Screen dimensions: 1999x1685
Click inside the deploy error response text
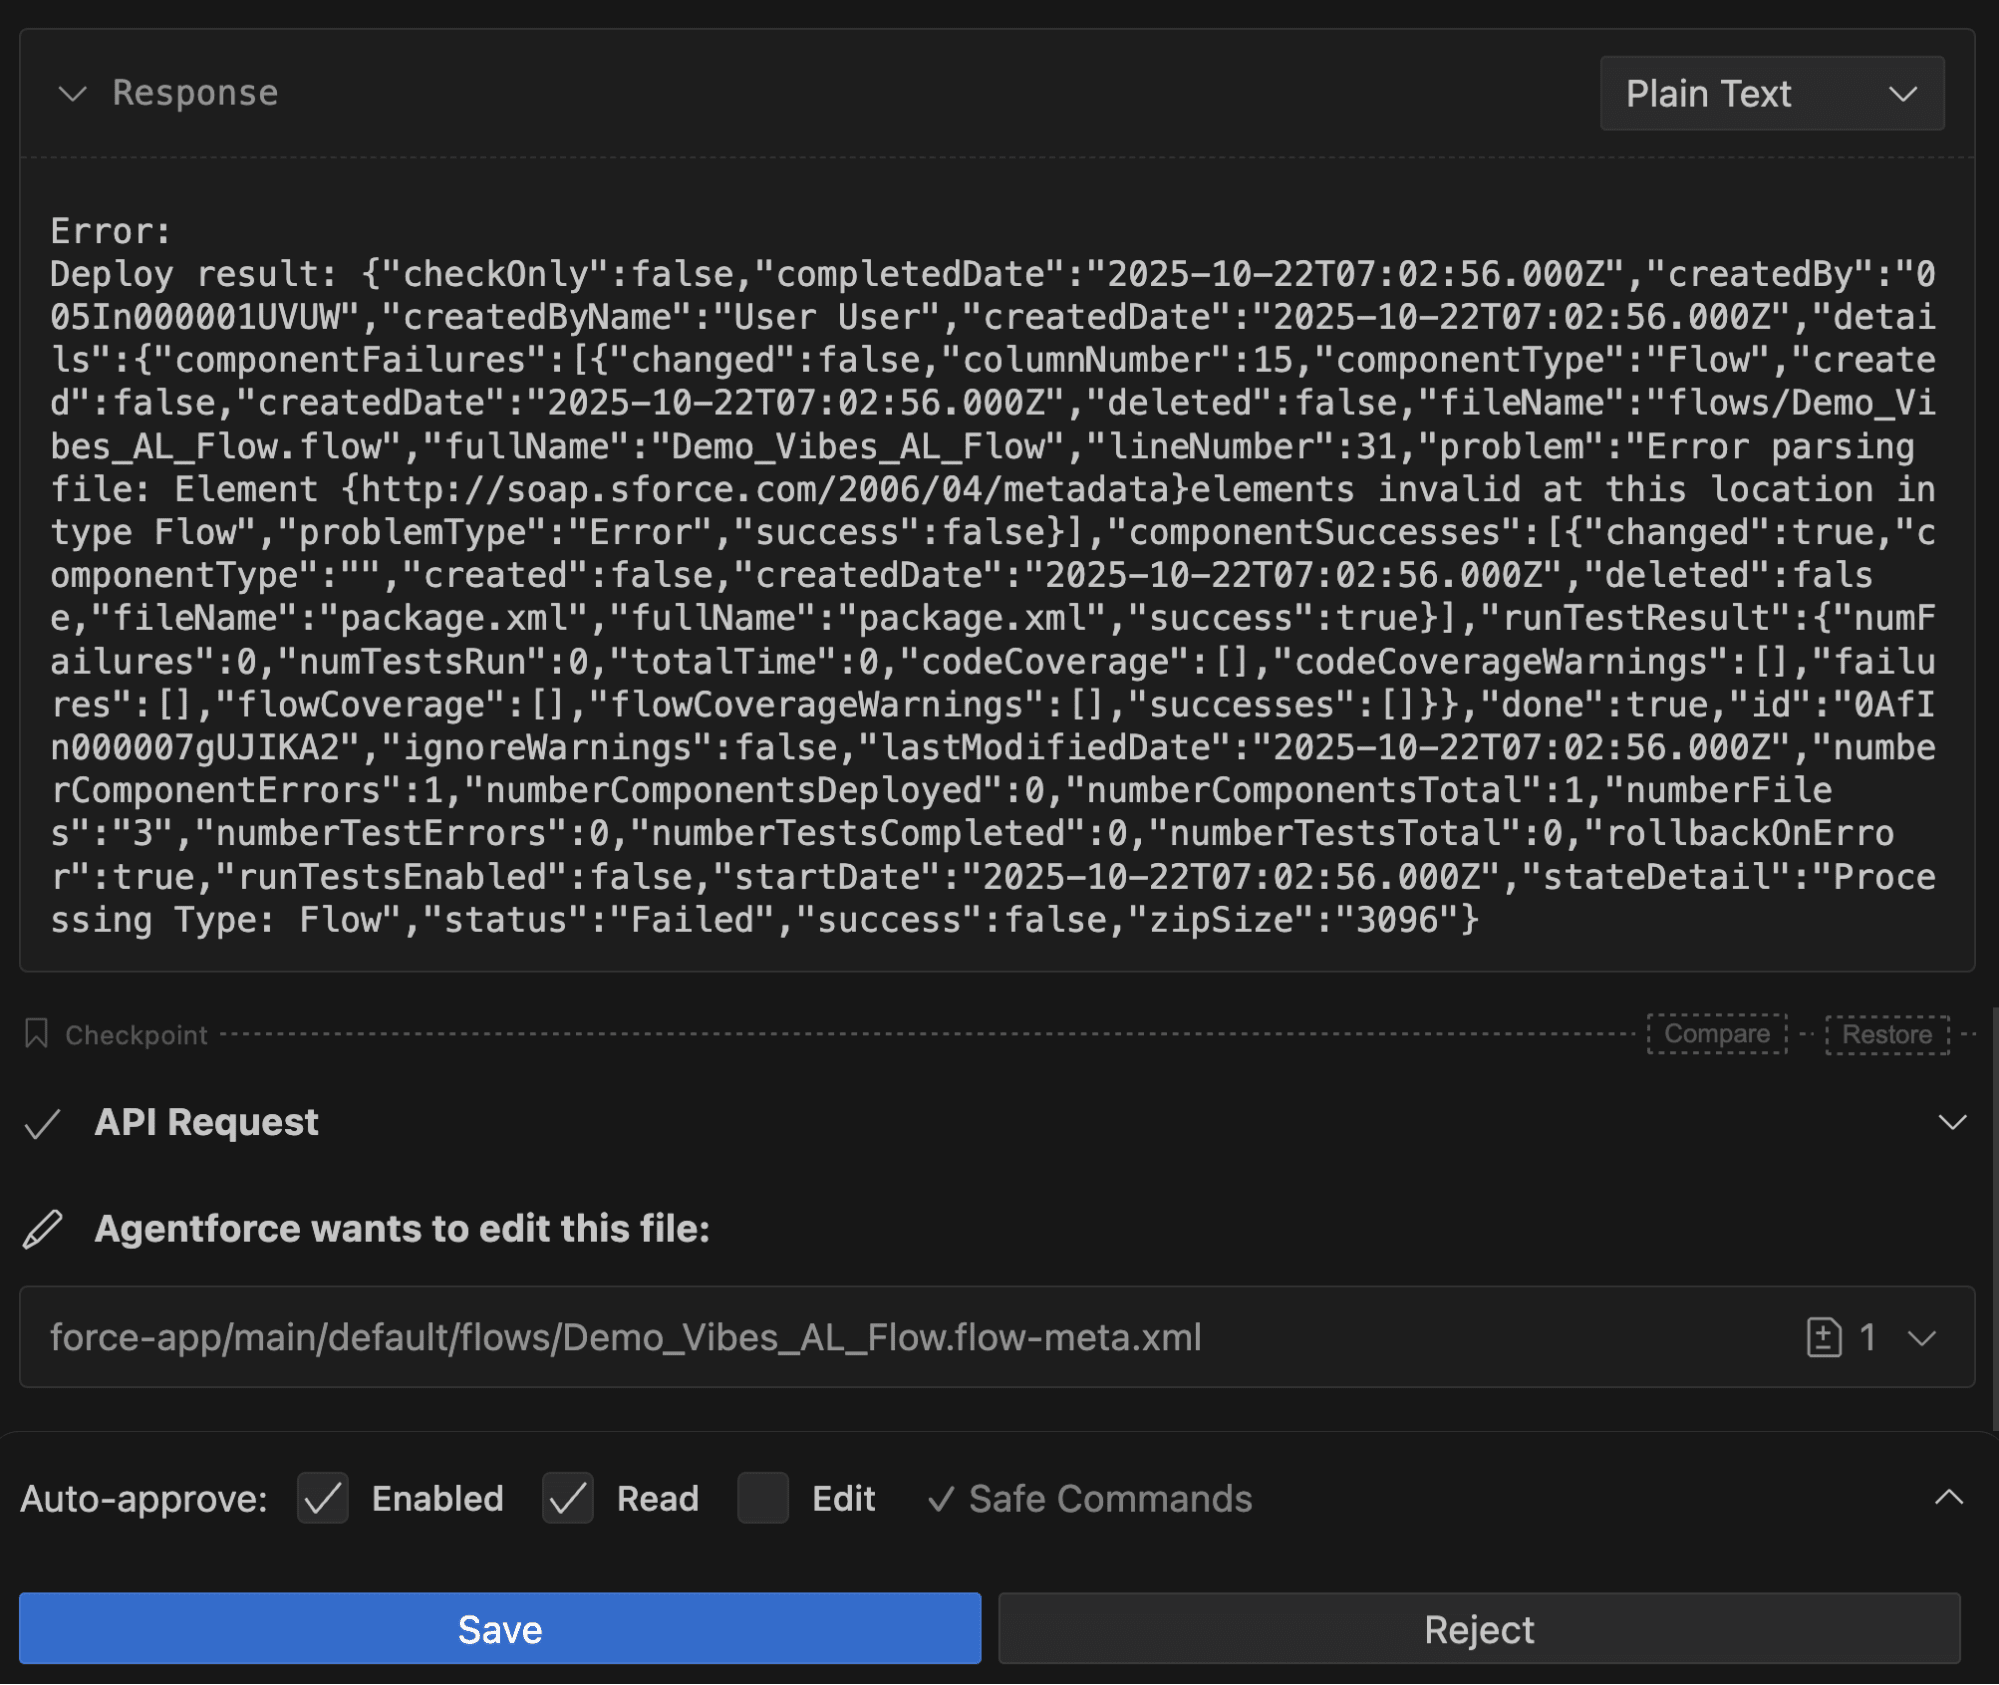[990, 576]
